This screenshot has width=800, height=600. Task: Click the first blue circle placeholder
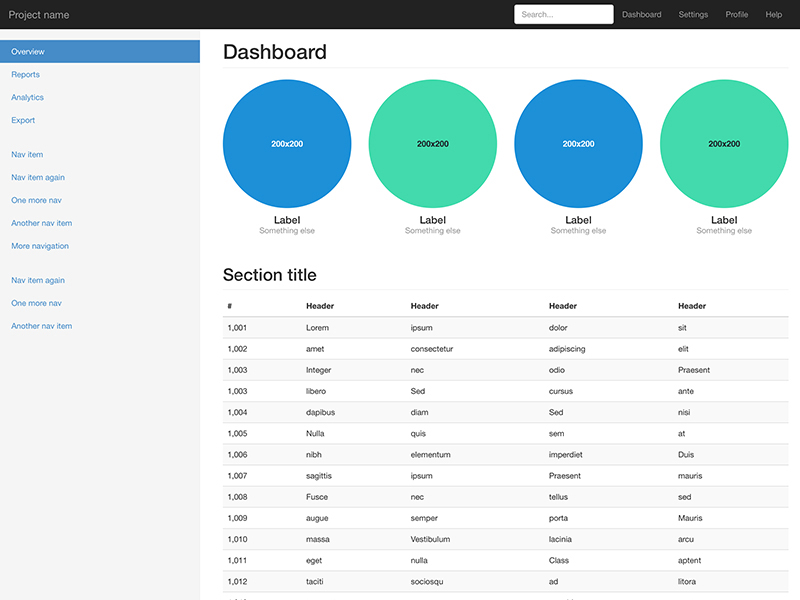pyautogui.click(x=287, y=143)
